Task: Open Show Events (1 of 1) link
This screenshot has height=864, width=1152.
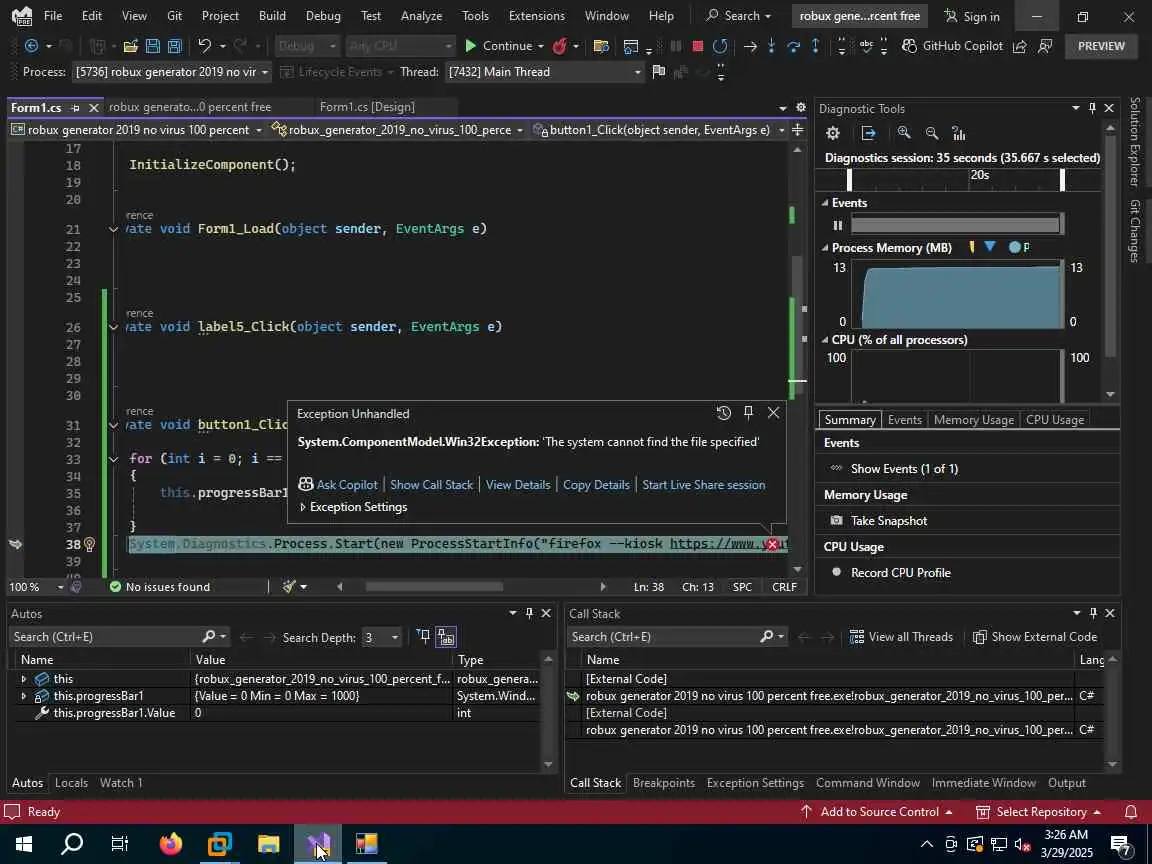Action: tap(904, 469)
